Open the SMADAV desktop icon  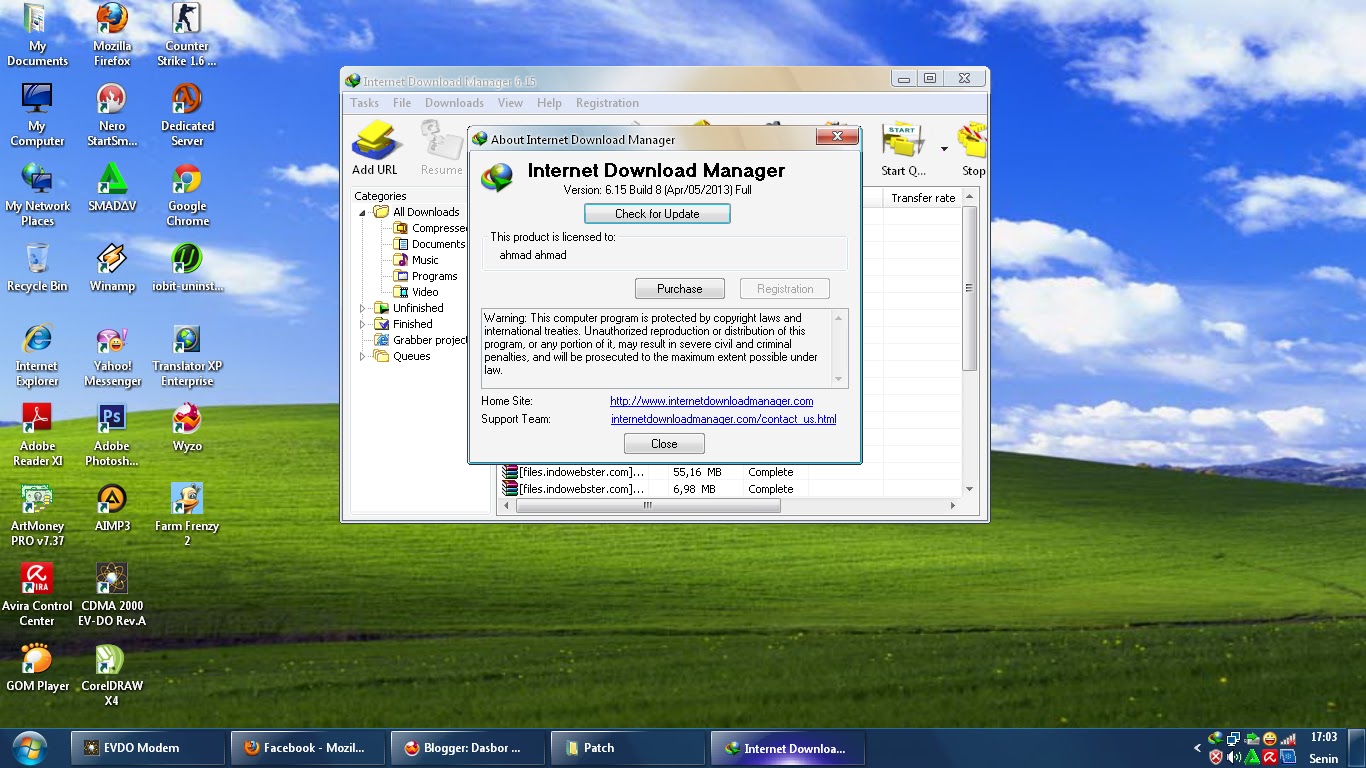pyautogui.click(x=112, y=188)
